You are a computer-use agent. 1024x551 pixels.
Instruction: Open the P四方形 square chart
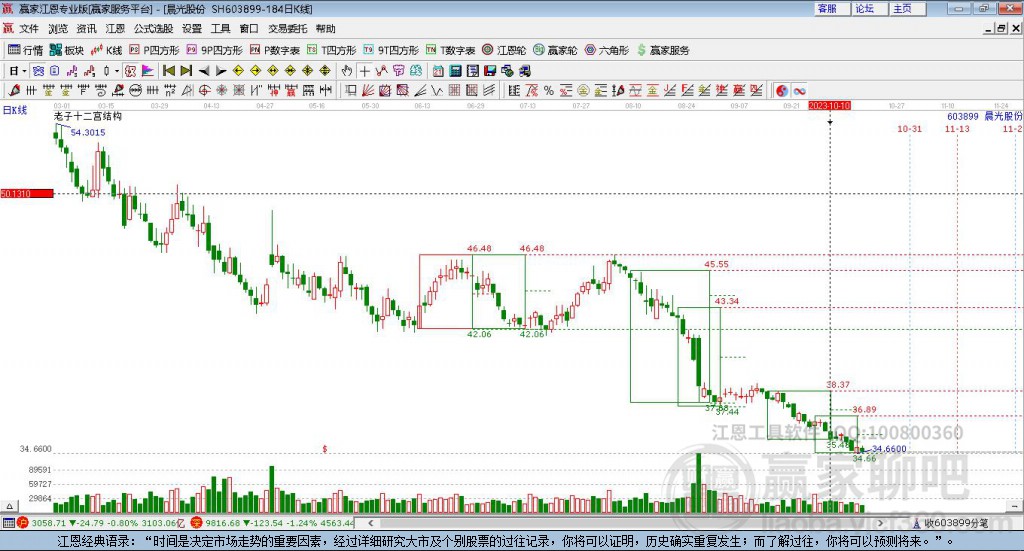click(153, 50)
